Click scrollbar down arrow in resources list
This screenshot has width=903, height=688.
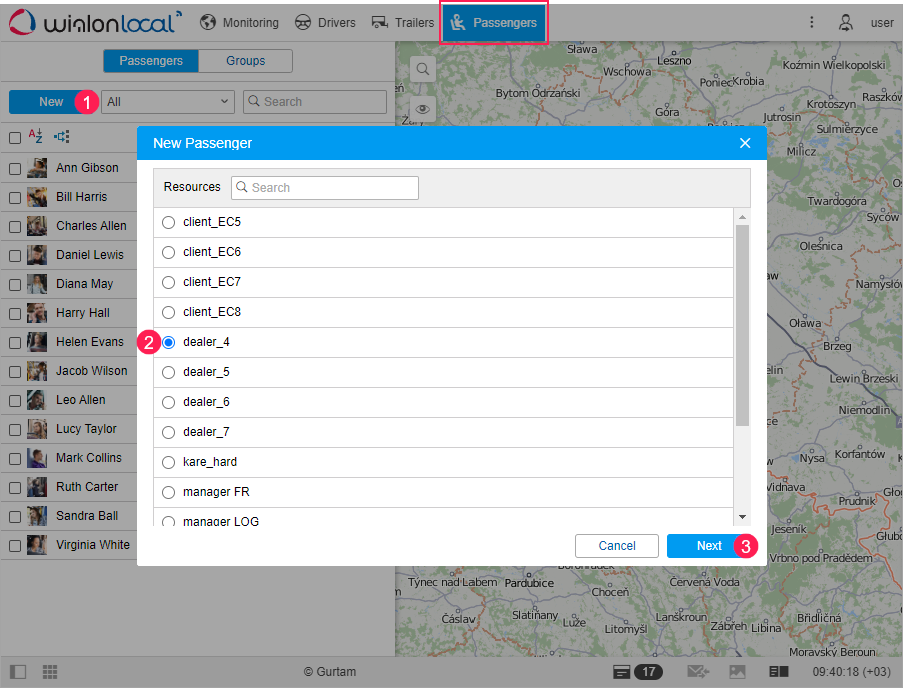742,516
